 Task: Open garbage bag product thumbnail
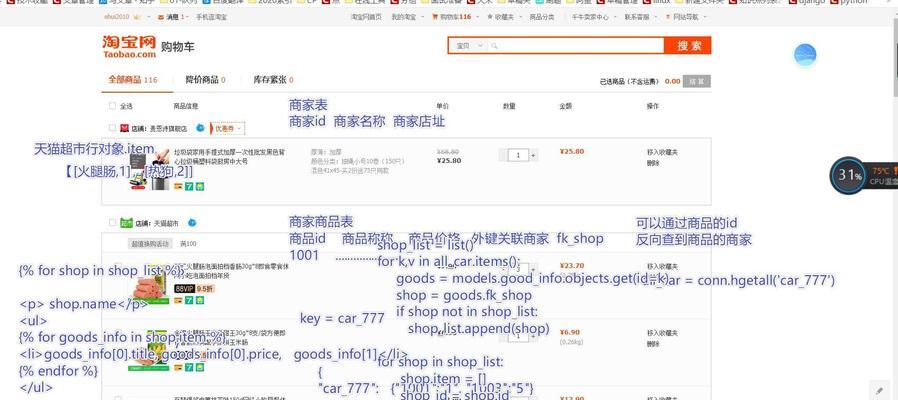(x=150, y=169)
